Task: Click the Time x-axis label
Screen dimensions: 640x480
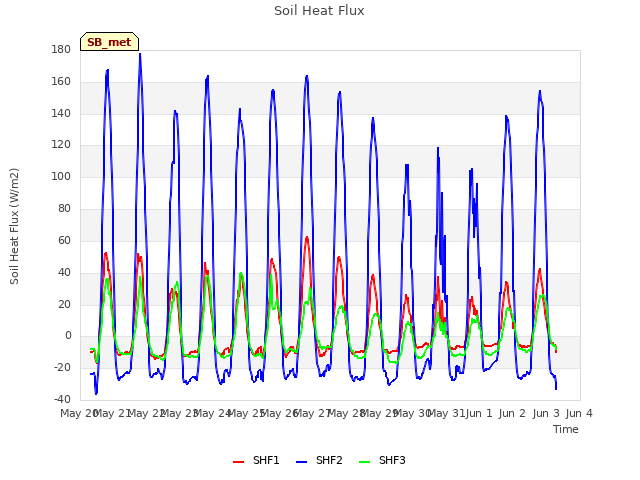Action: pyautogui.click(x=565, y=429)
